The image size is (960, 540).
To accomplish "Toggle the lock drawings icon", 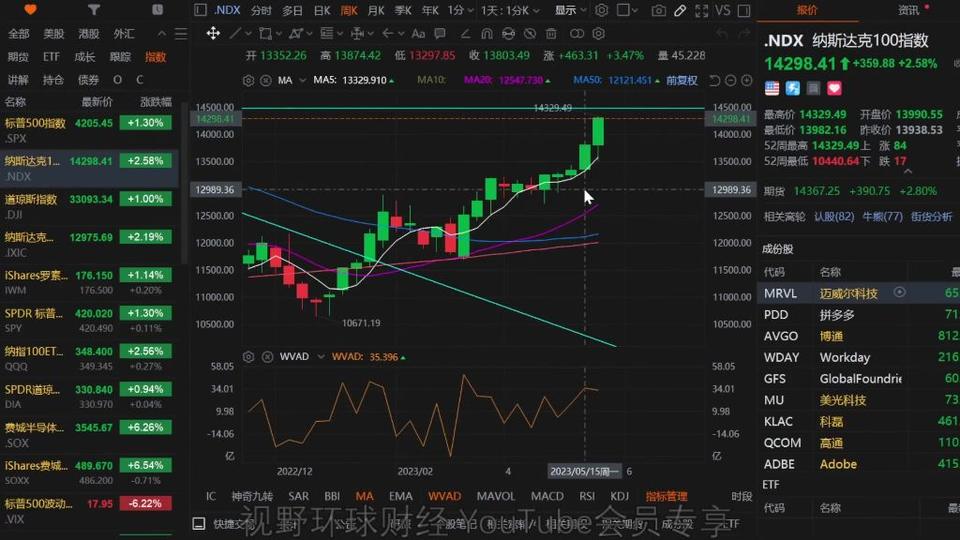I will (508, 34).
